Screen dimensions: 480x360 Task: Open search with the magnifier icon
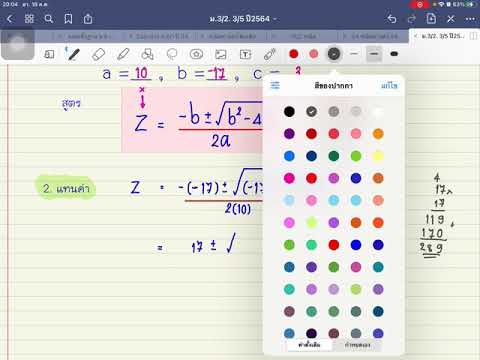pyautogui.click(x=49, y=19)
